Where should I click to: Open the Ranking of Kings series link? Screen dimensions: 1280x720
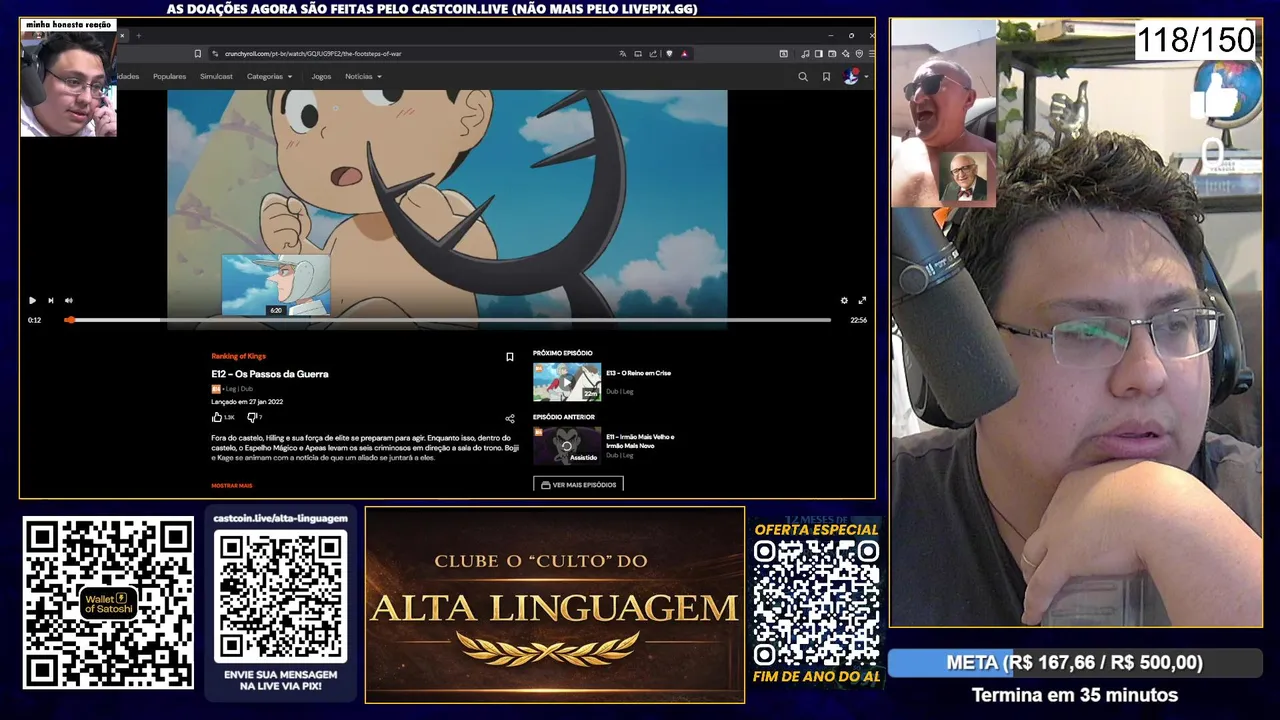pyautogui.click(x=238, y=356)
